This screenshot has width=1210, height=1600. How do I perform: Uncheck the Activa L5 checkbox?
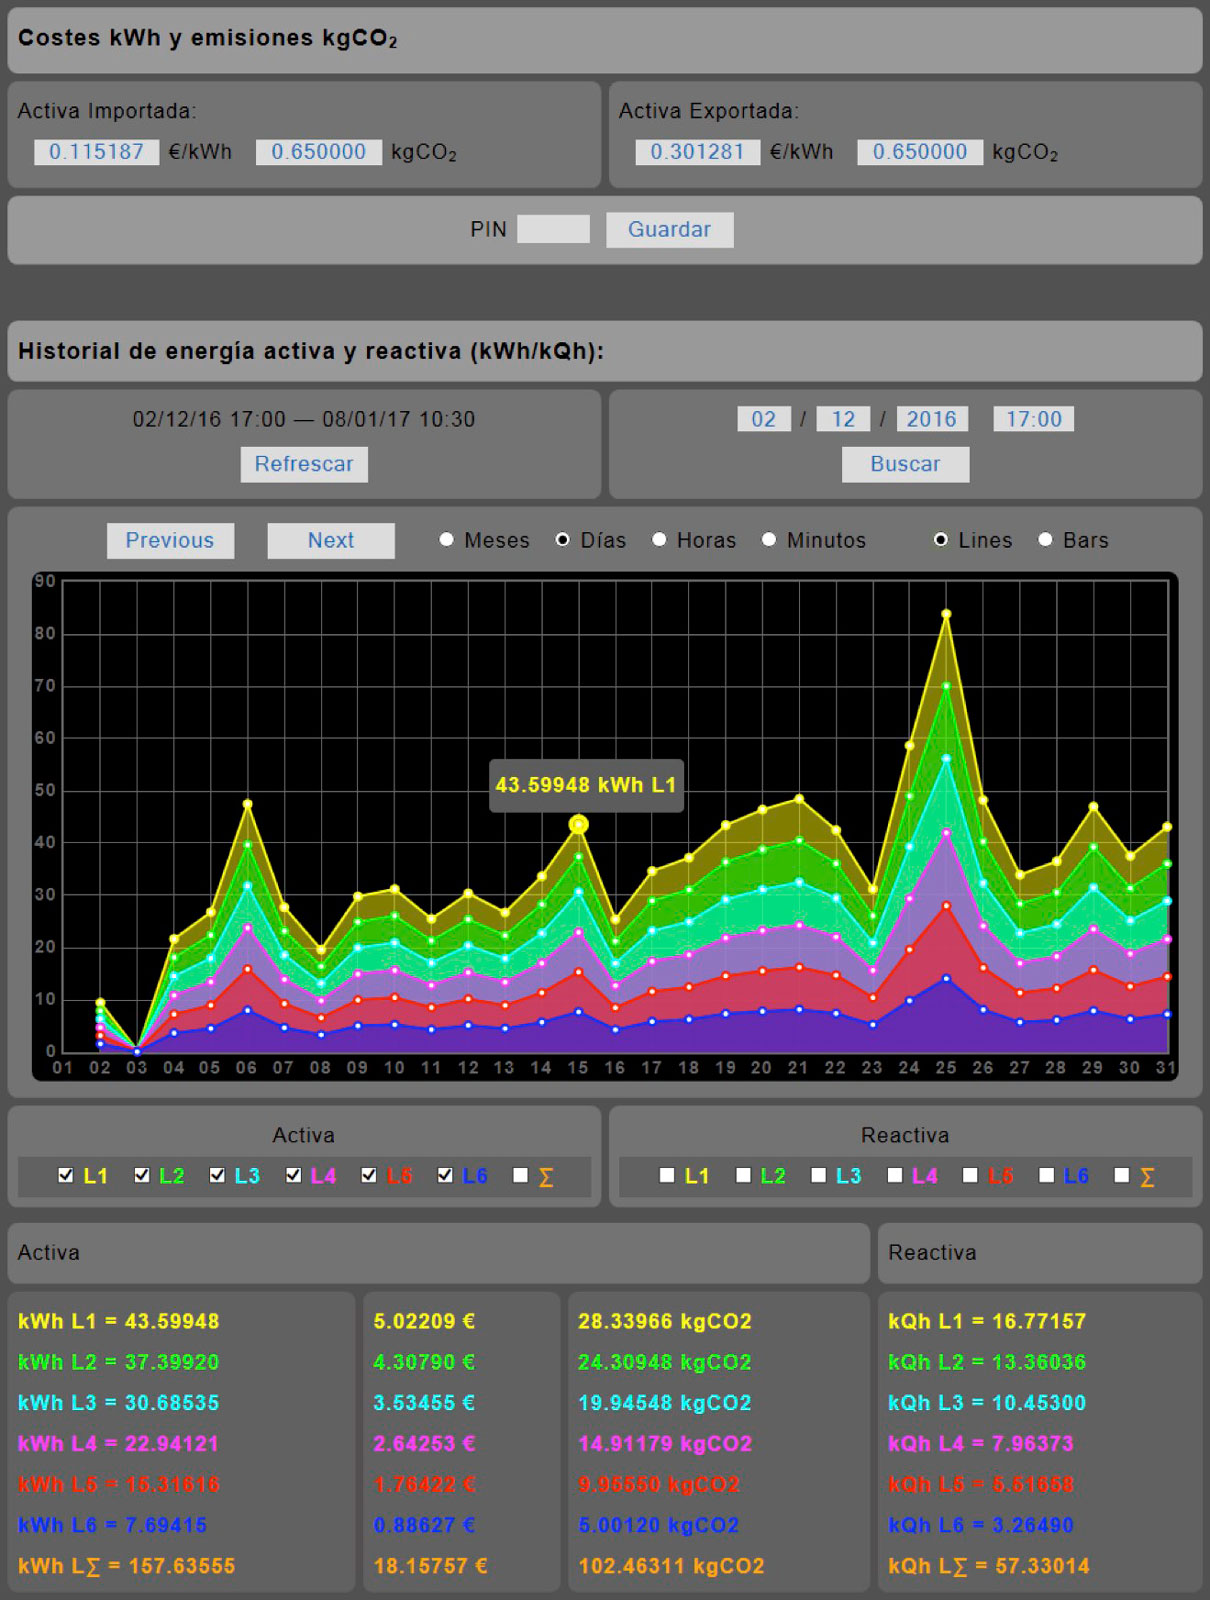pos(369,1176)
